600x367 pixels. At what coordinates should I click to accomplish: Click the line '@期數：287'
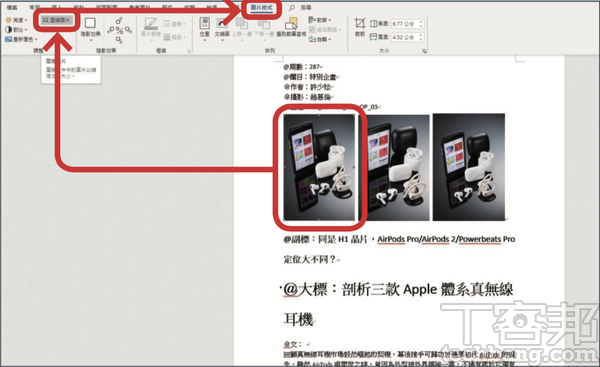pyautogui.click(x=302, y=67)
